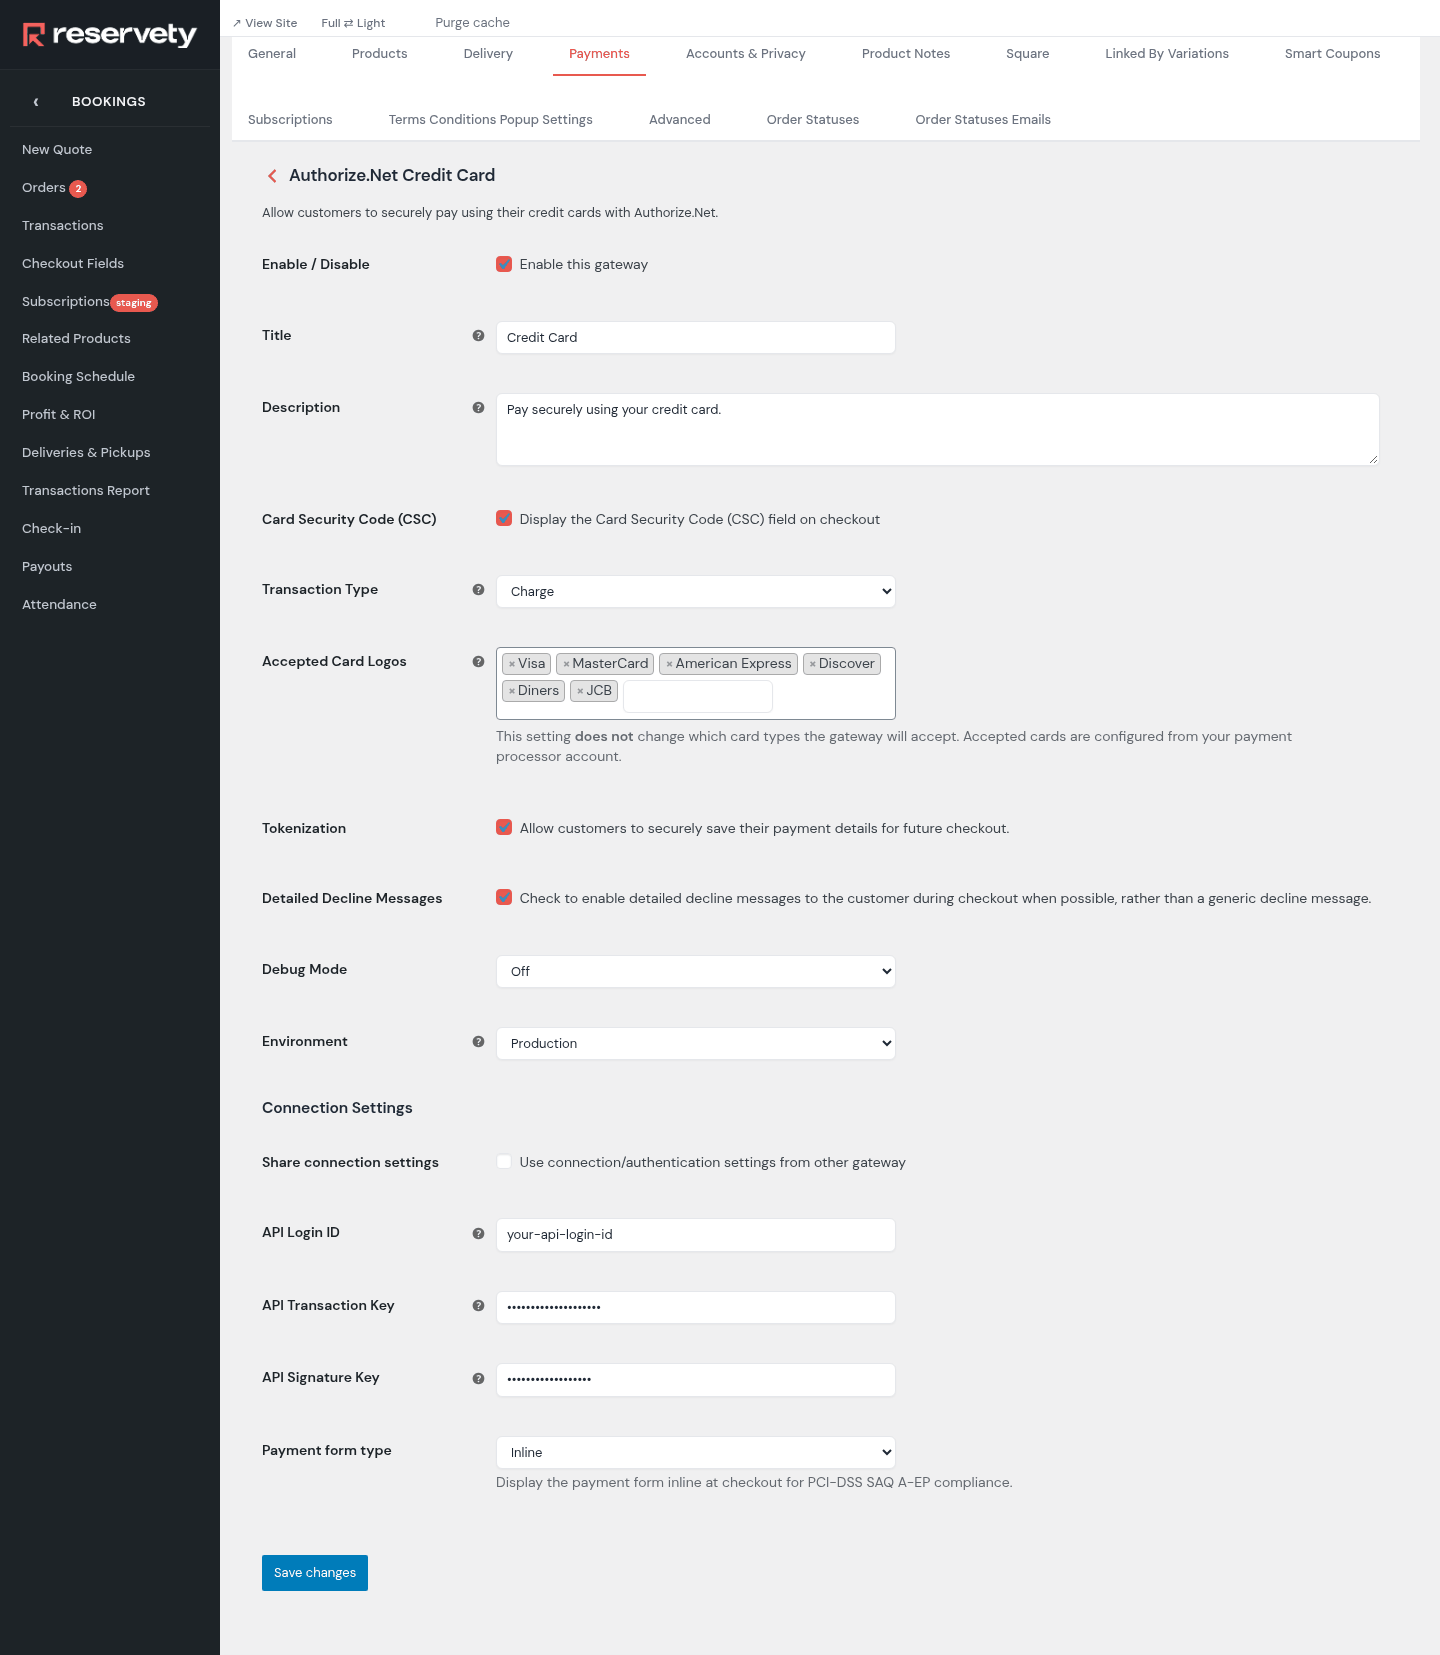The image size is (1440, 1655).
Task: Switch to the Delivery tab
Action: tap(488, 54)
